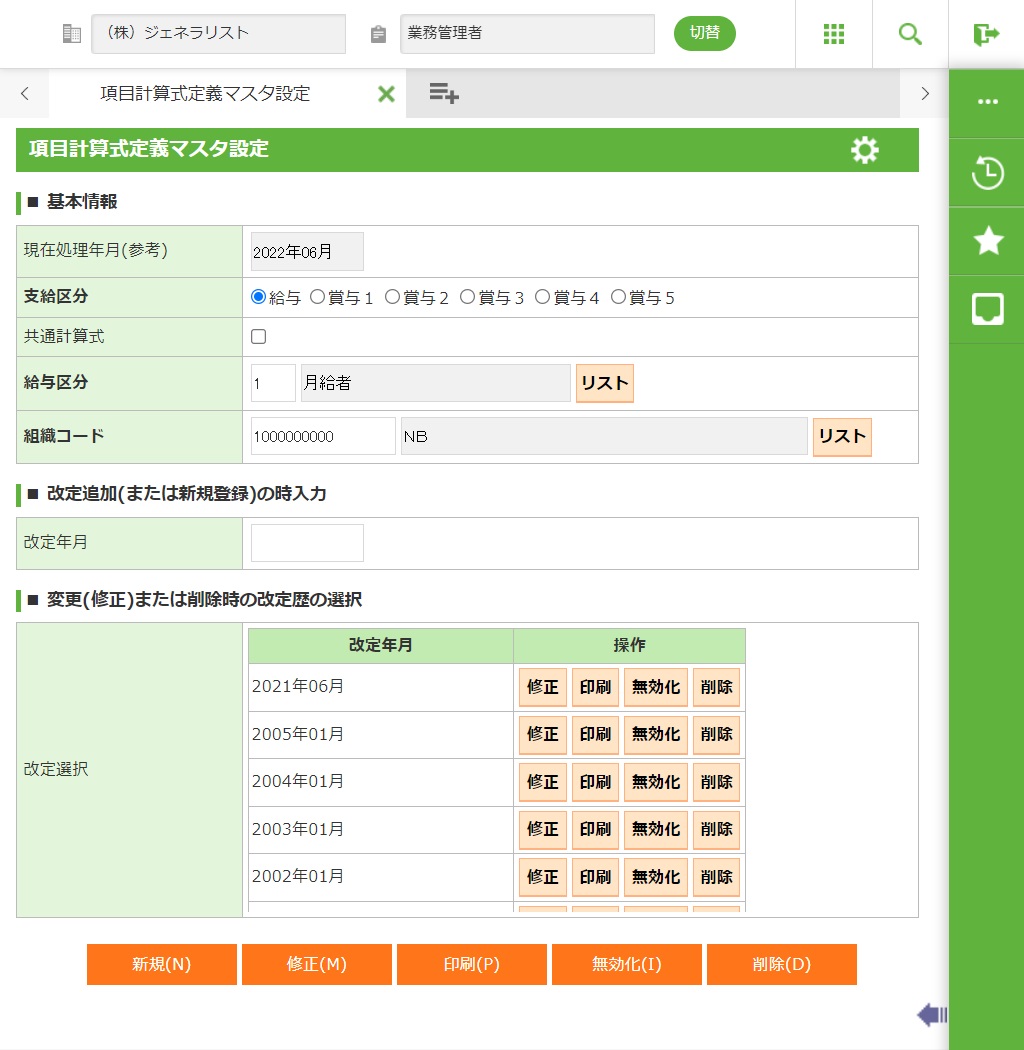
Task: Click the three-dots sidebar menu icon
Action: tap(987, 102)
